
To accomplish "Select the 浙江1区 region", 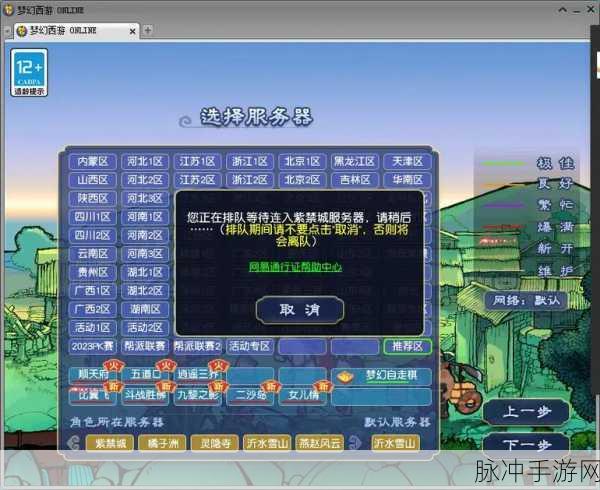I will tap(250, 161).
